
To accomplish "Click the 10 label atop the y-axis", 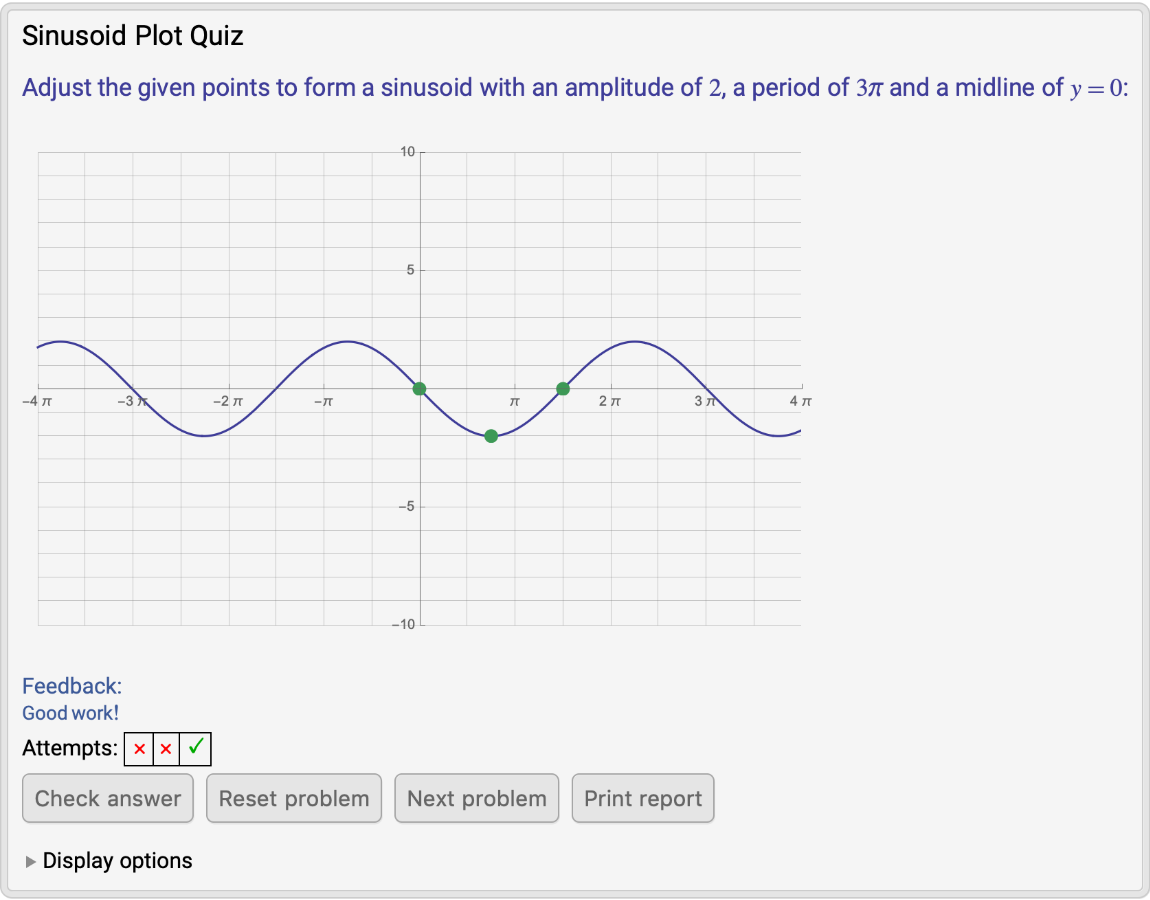I will pyautogui.click(x=407, y=152).
